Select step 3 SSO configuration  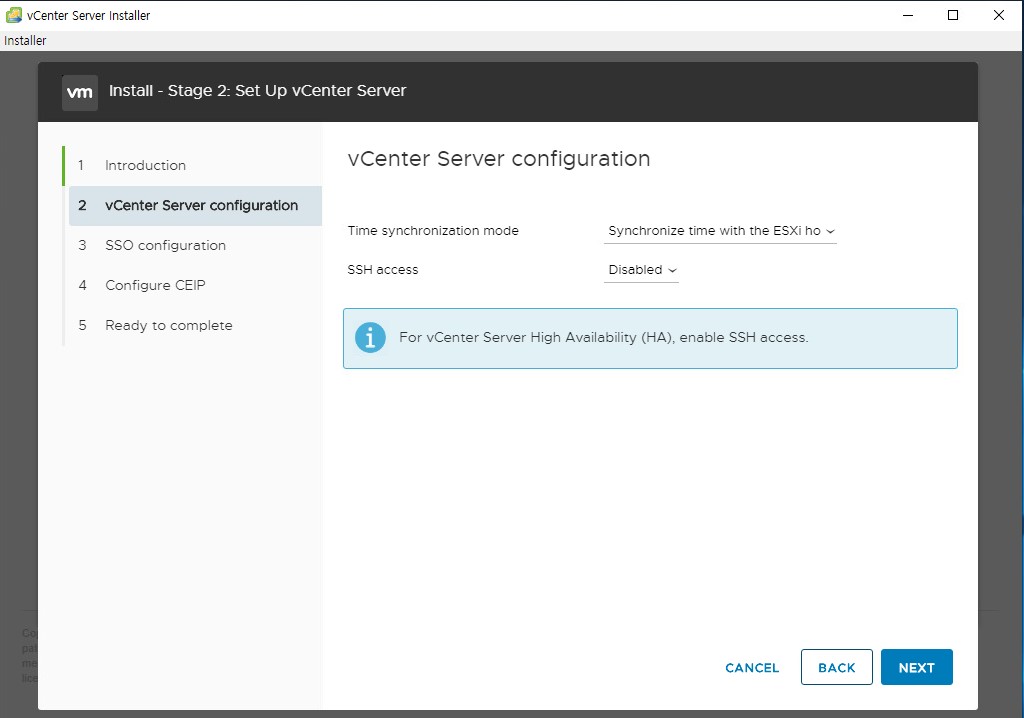point(195,246)
